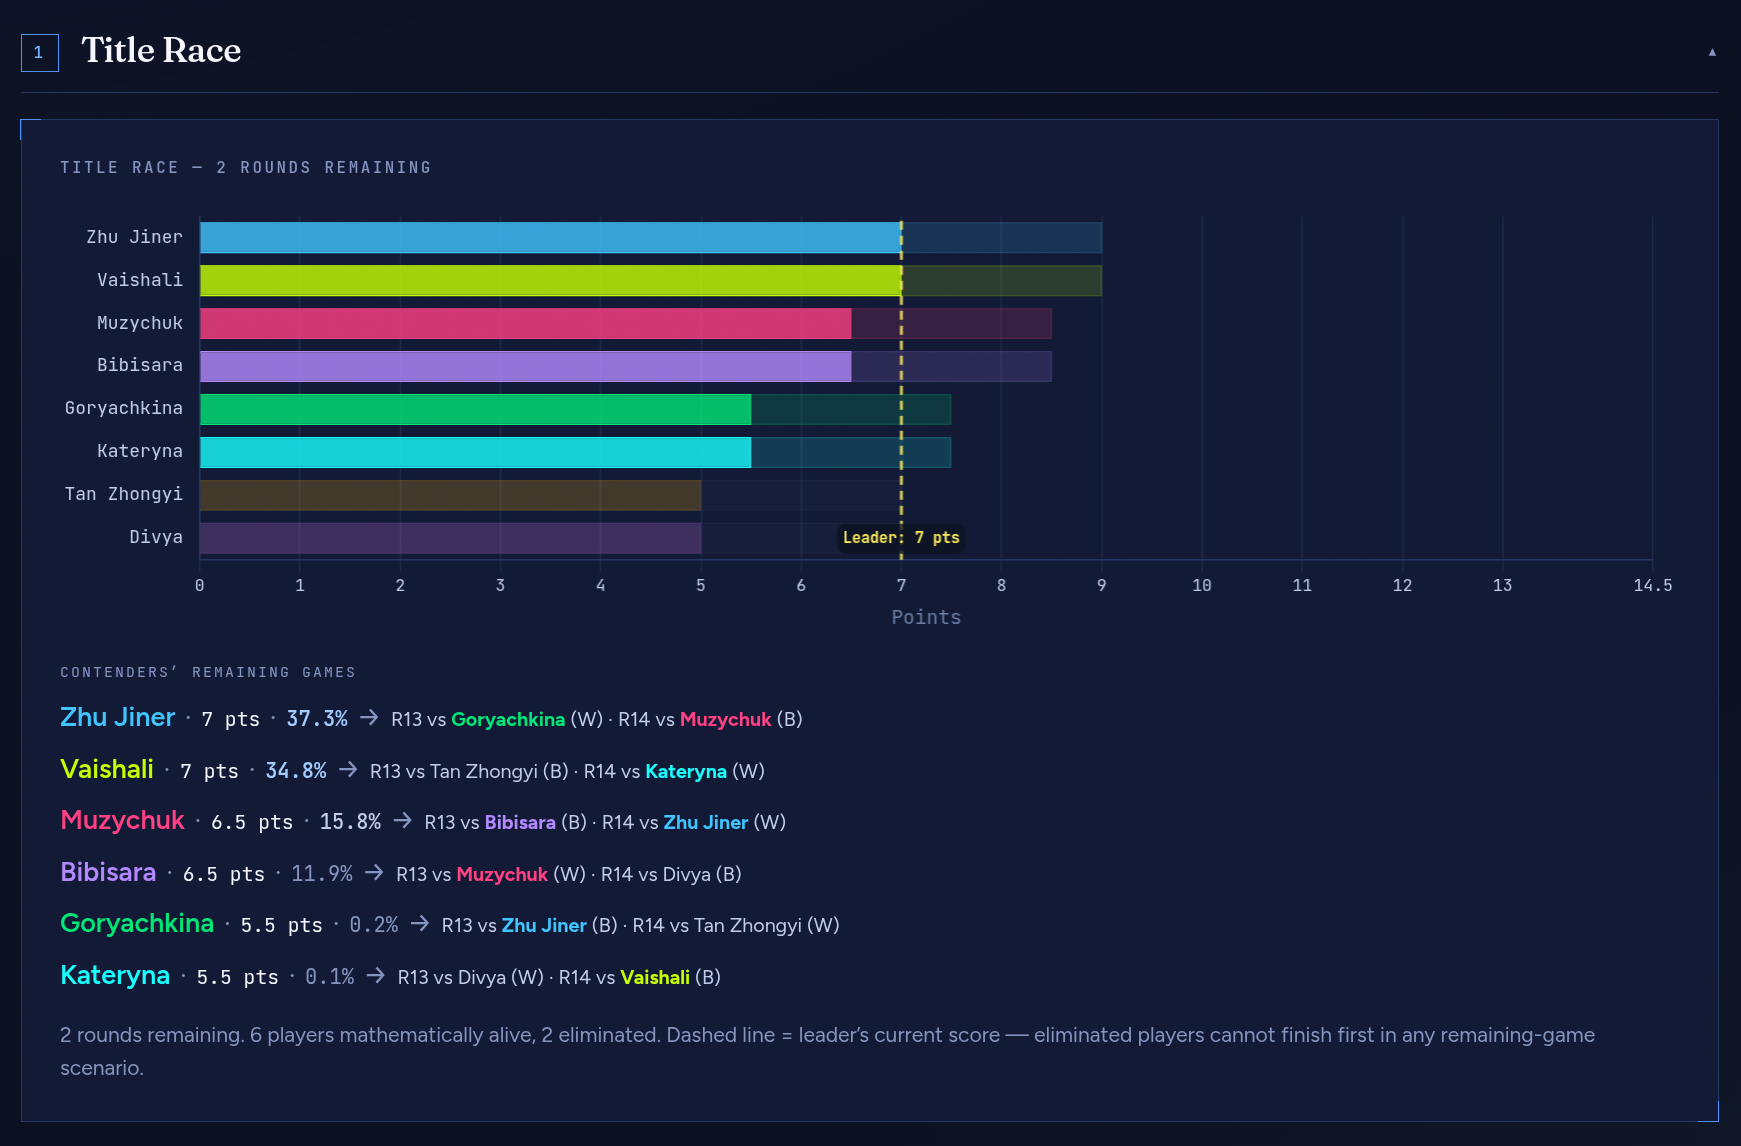Click the Leader: 7 pts marker label
The height and width of the screenshot is (1146, 1741).
pos(900,538)
